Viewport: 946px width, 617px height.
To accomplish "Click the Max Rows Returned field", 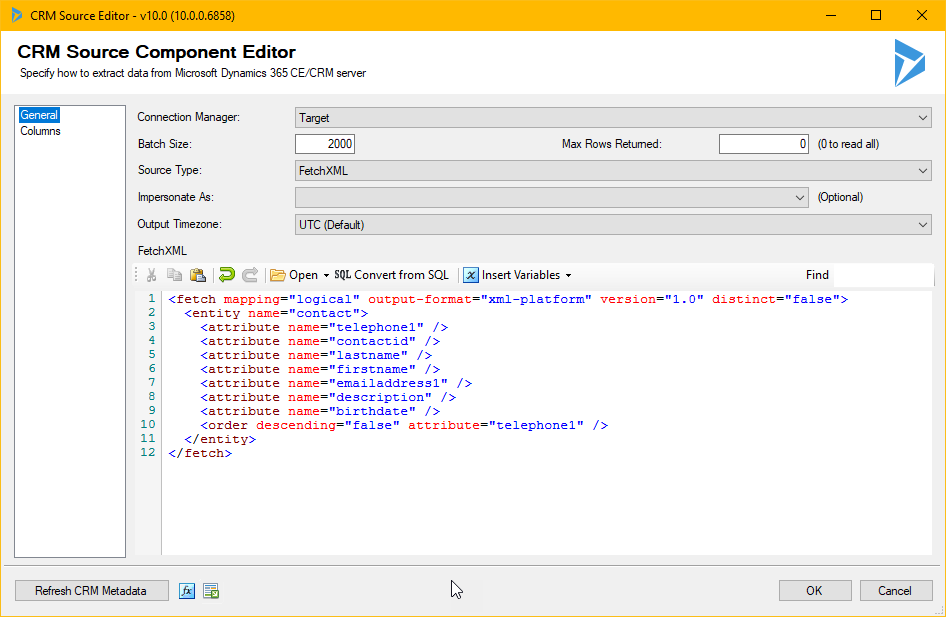I will [763, 144].
